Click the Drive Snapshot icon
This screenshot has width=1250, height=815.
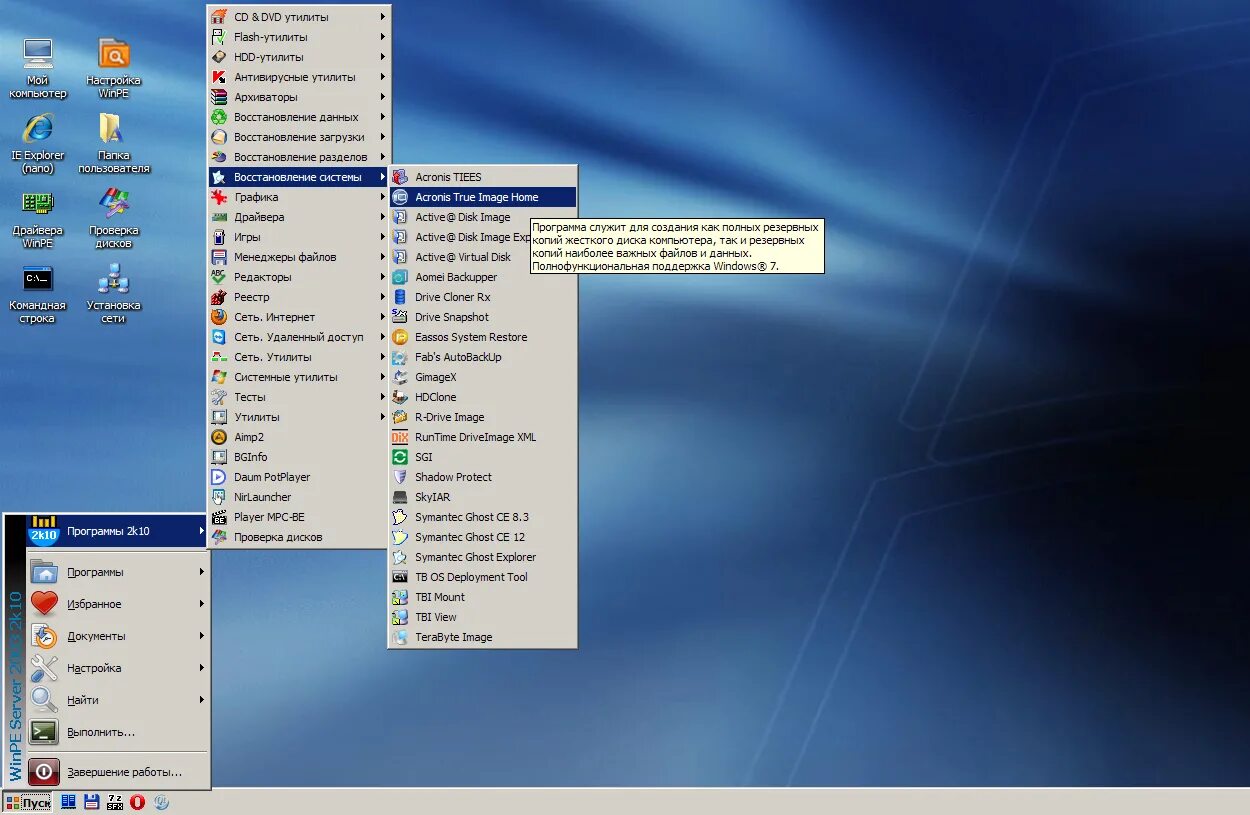[x=400, y=317]
